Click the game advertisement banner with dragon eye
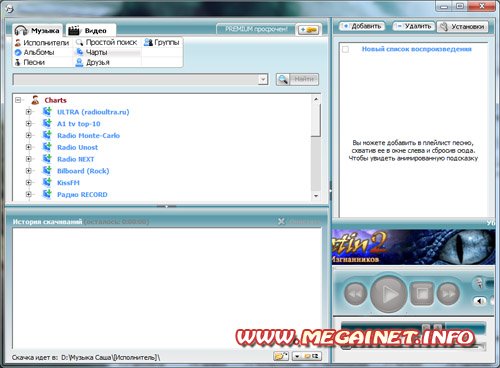Screen dimensions: 500x368 click(413, 247)
